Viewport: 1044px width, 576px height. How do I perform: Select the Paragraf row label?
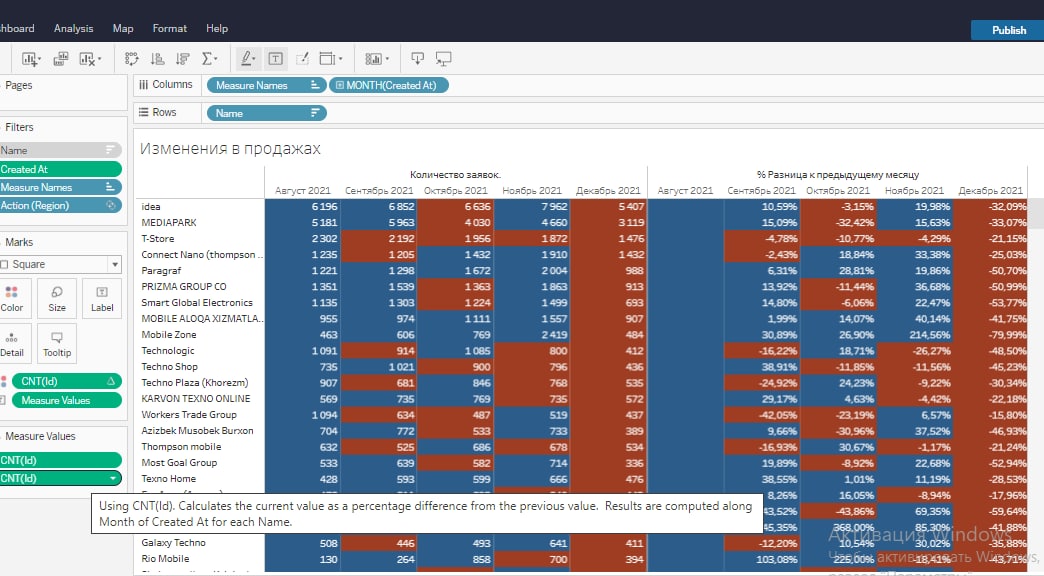click(161, 270)
